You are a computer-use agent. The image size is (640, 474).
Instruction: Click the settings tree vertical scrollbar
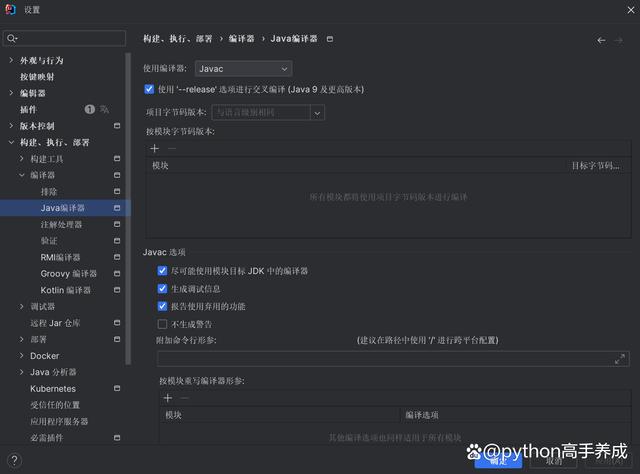coord(128,208)
